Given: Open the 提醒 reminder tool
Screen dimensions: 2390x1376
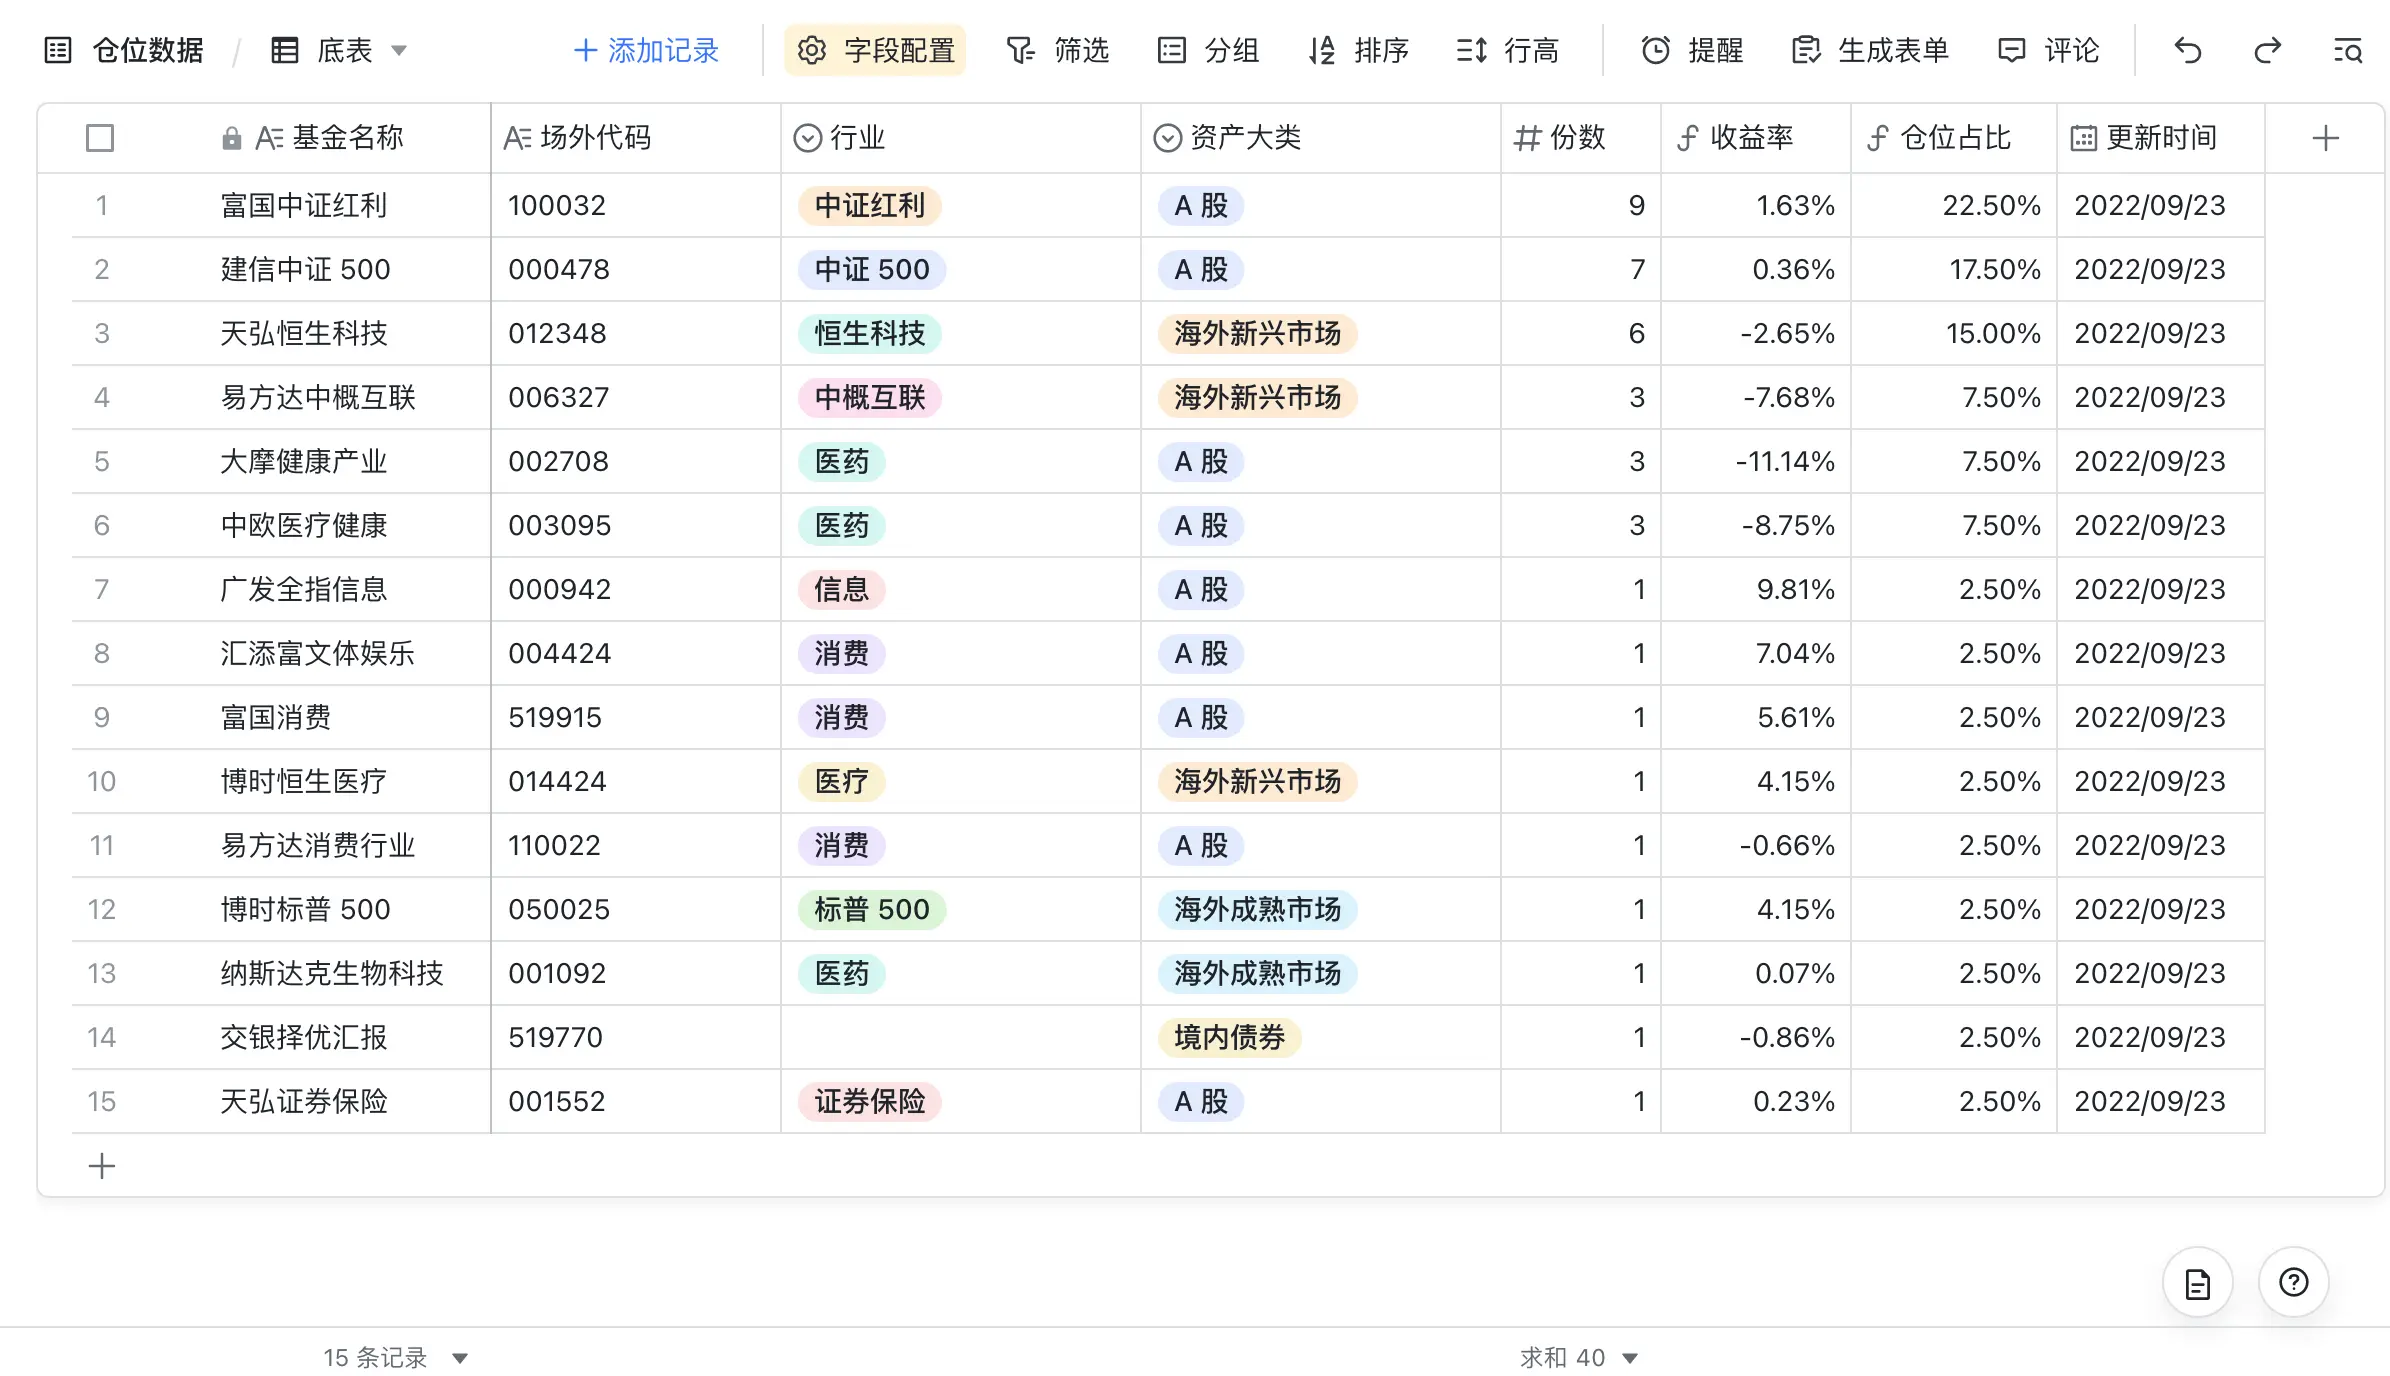Looking at the screenshot, I should [1693, 50].
